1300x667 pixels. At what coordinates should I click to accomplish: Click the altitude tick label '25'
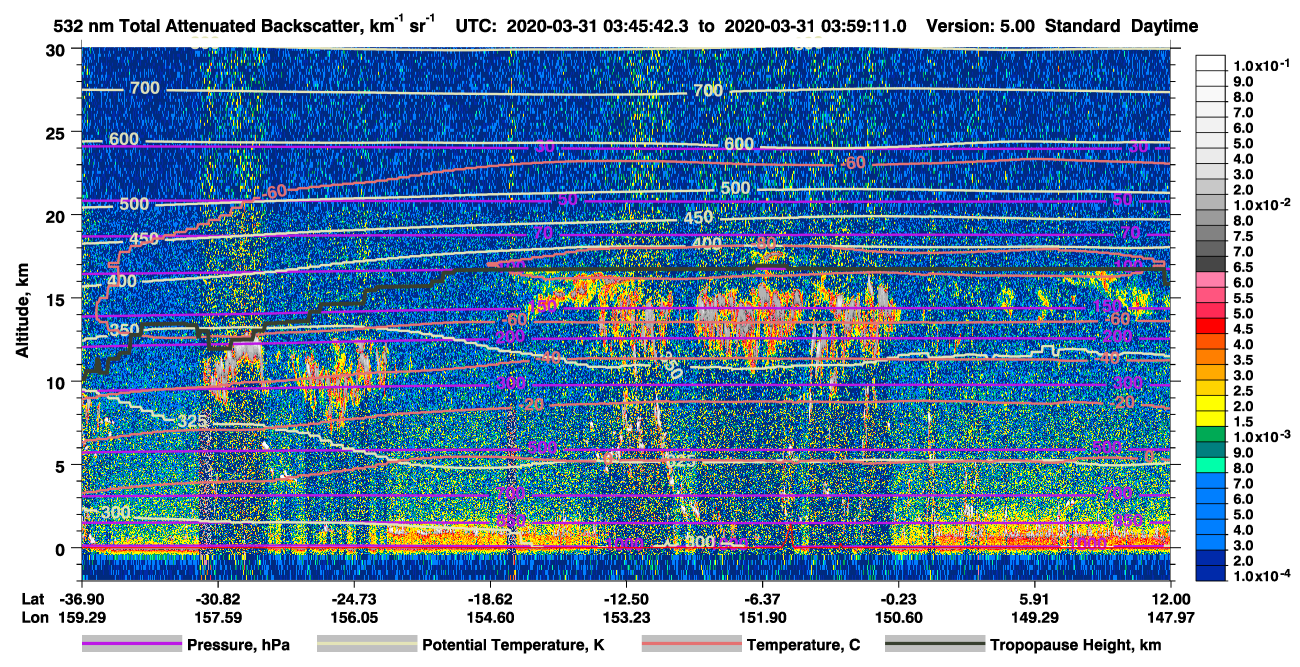pos(58,132)
